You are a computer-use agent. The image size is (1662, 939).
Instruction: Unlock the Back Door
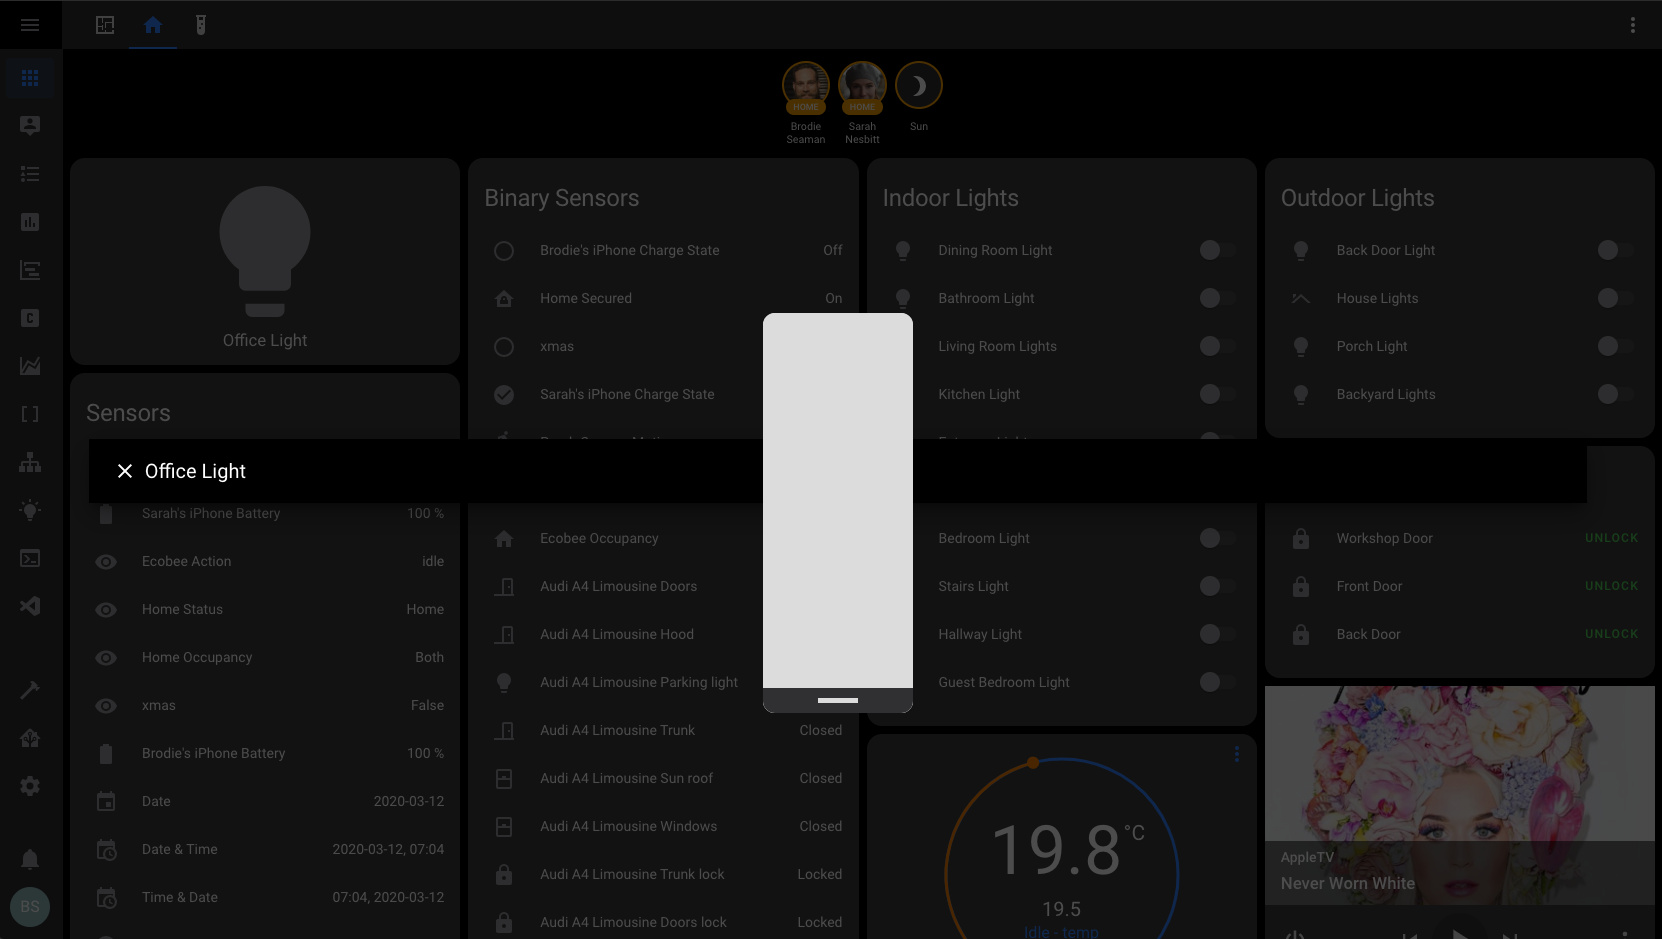pyautogui.click(x=1611, y=634)
